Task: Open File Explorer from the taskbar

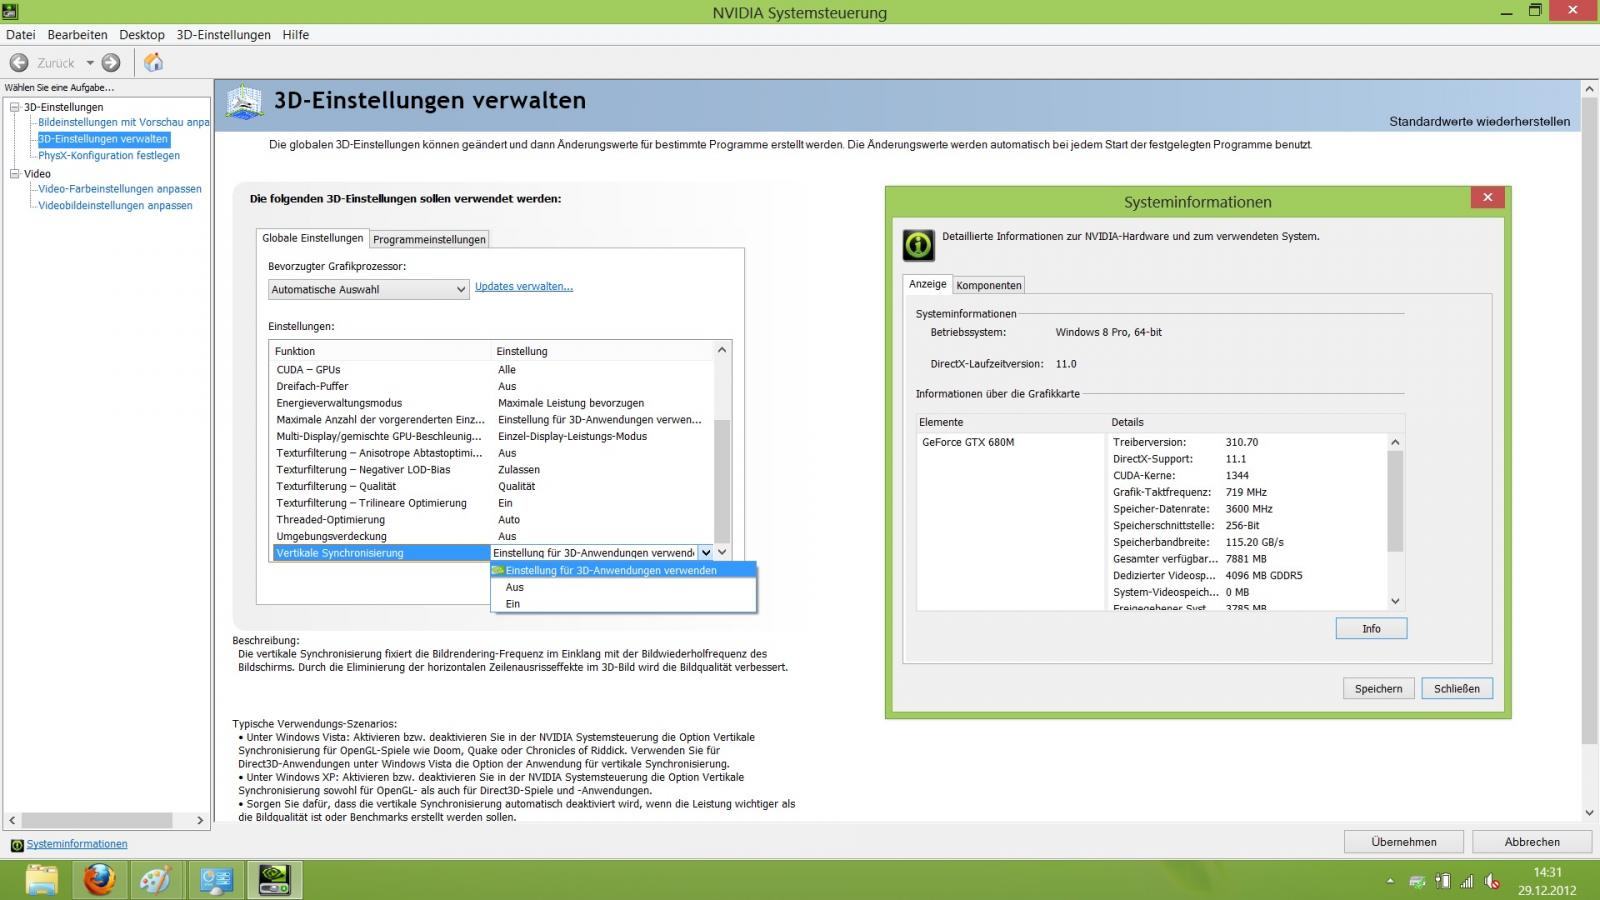Action: point(42,880)
